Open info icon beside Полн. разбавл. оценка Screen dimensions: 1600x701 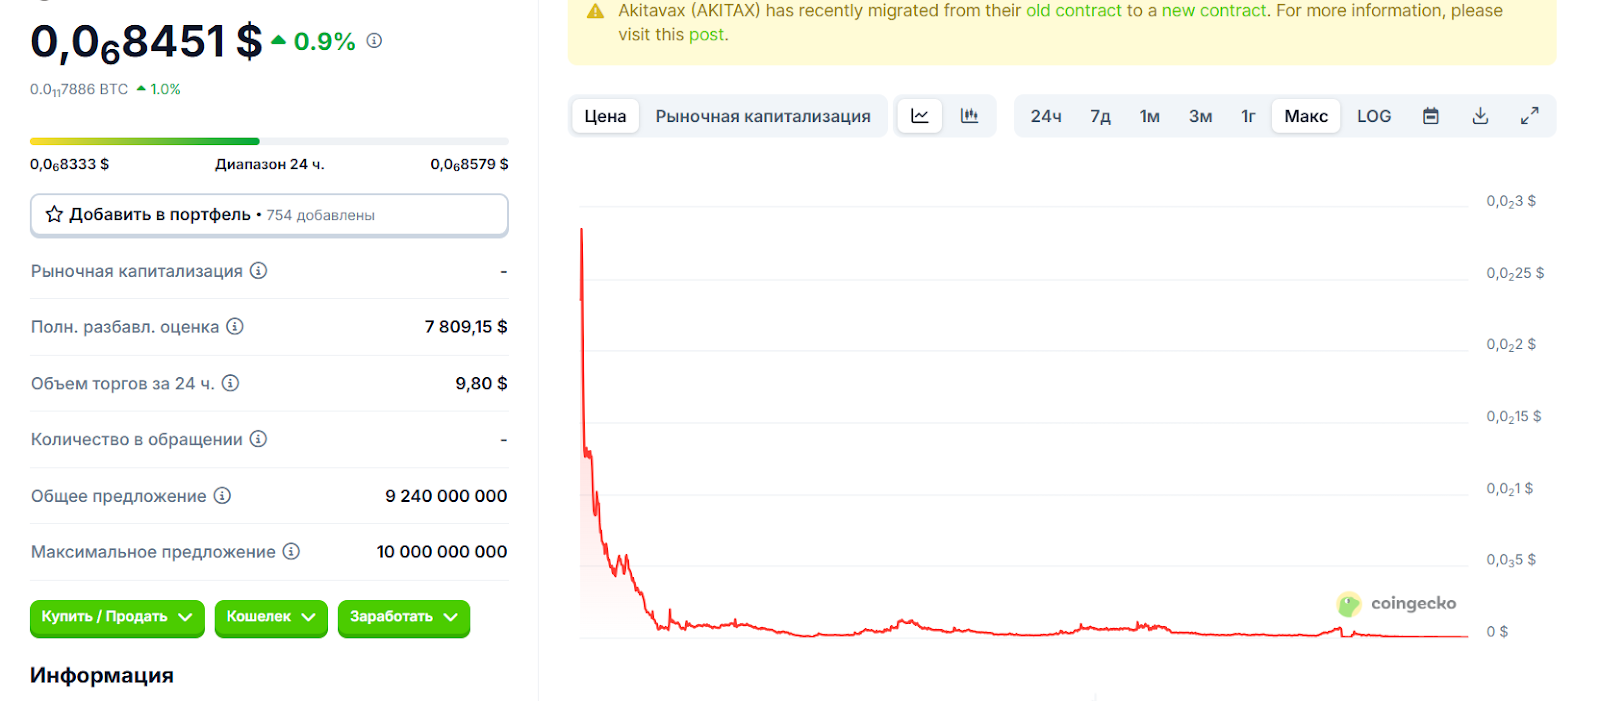(235, 326)
